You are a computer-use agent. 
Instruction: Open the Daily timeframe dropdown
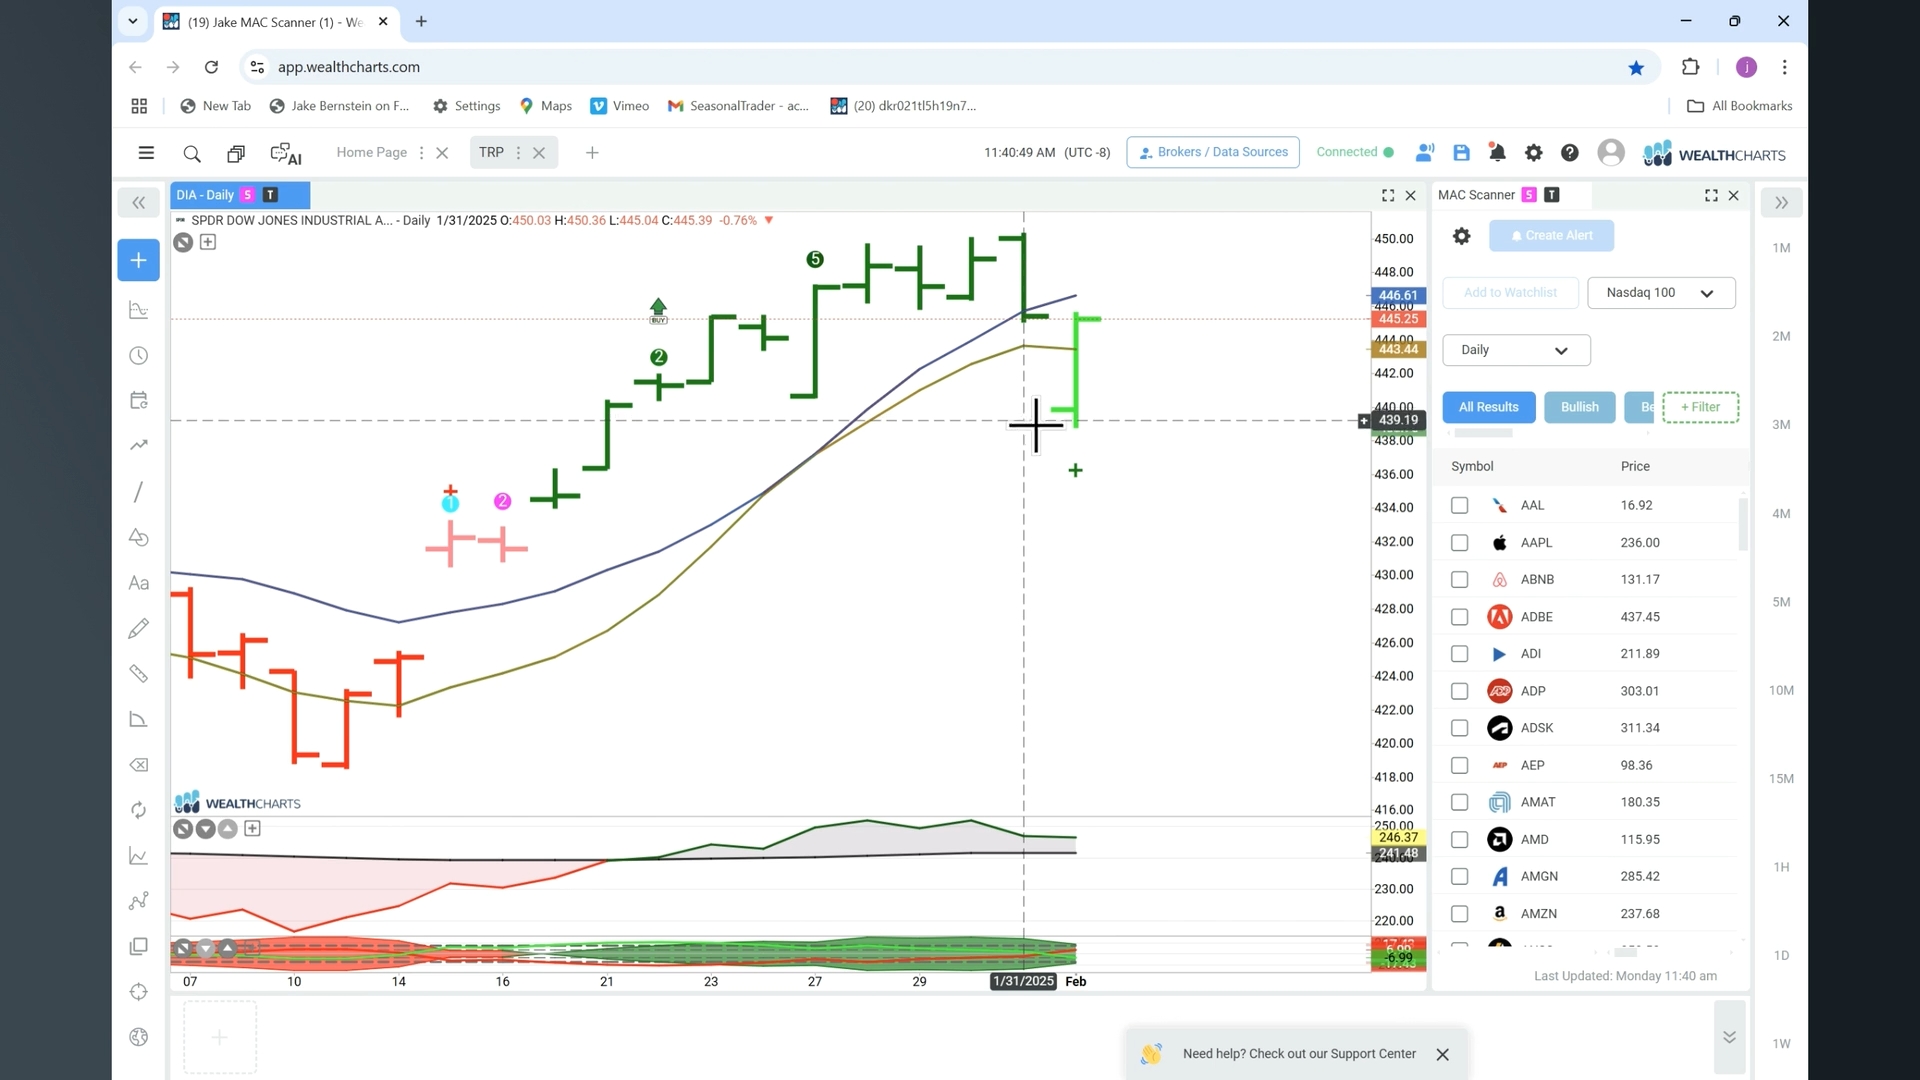(x=1516, y=350)
